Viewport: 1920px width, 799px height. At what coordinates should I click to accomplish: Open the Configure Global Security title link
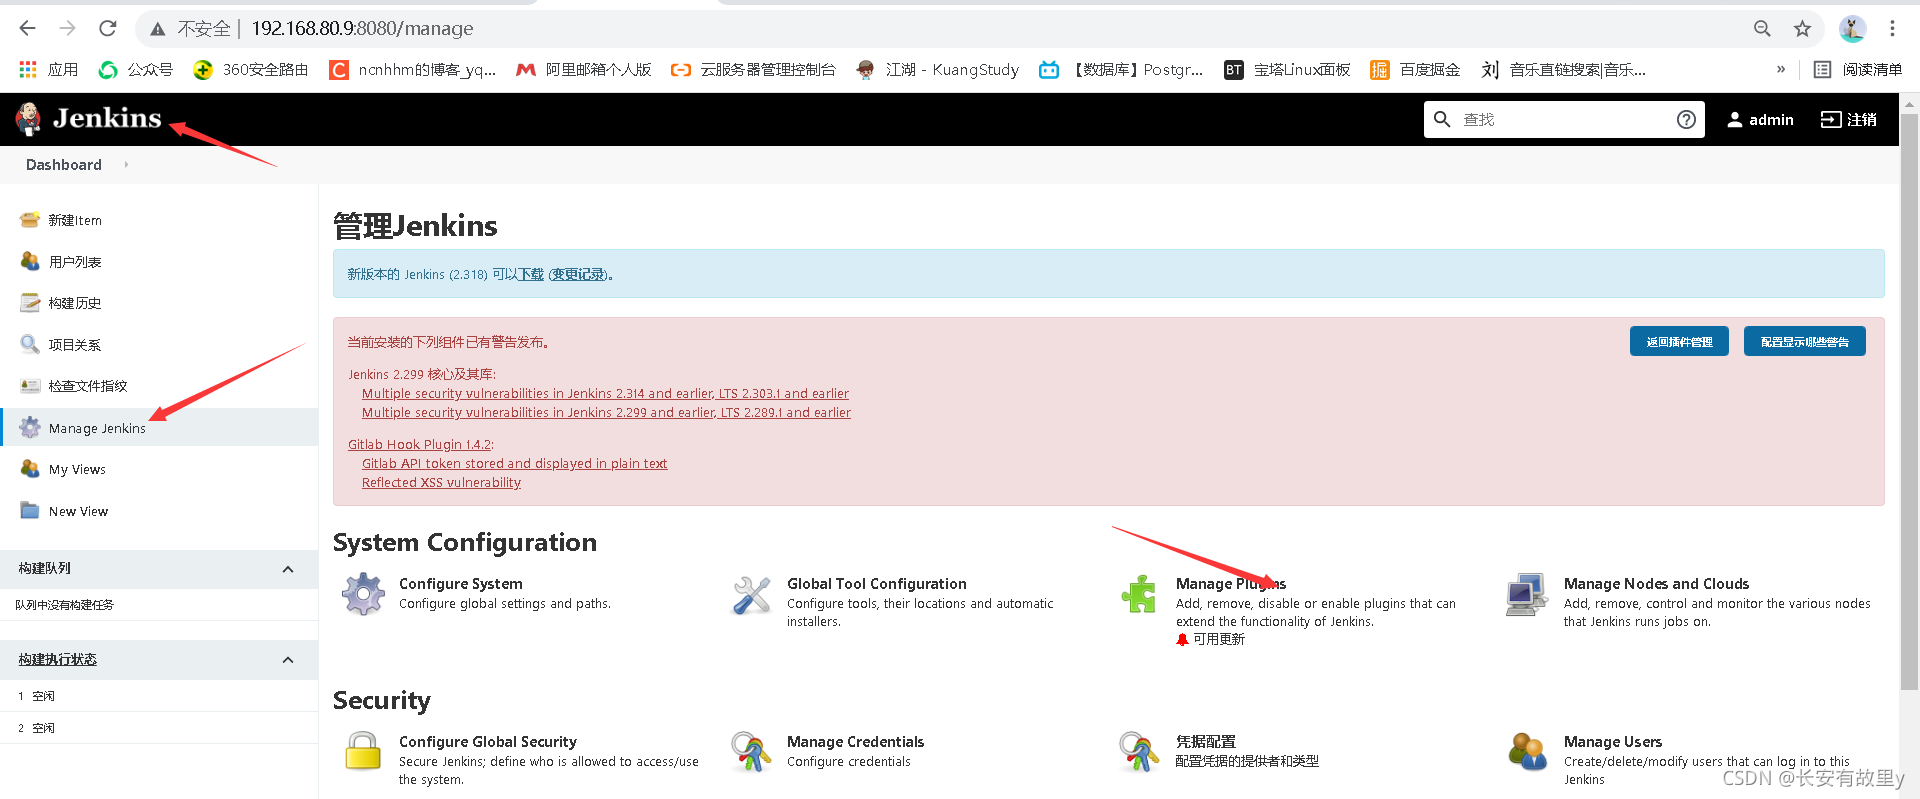click(x=487, y=742)
